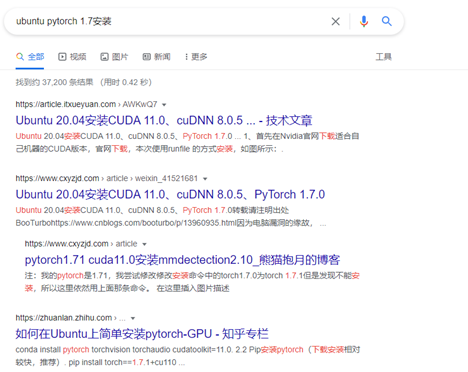Image resolution: width=468 pixels, height=372 pixels.
Task: Open result titled Ubuntu 20.04安装CUDA 11.0、cuDNN 8.0.5、PyTorch 1.7.0
Action: (x=170, y=194)
